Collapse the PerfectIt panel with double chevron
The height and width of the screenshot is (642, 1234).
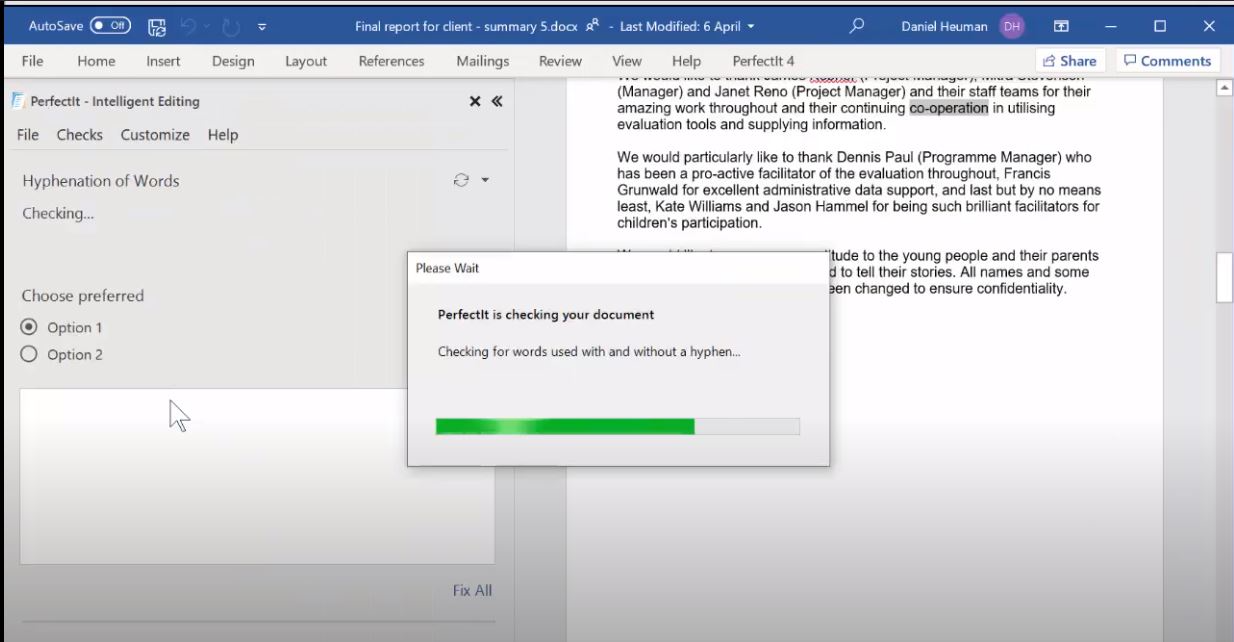coord(497,101)
